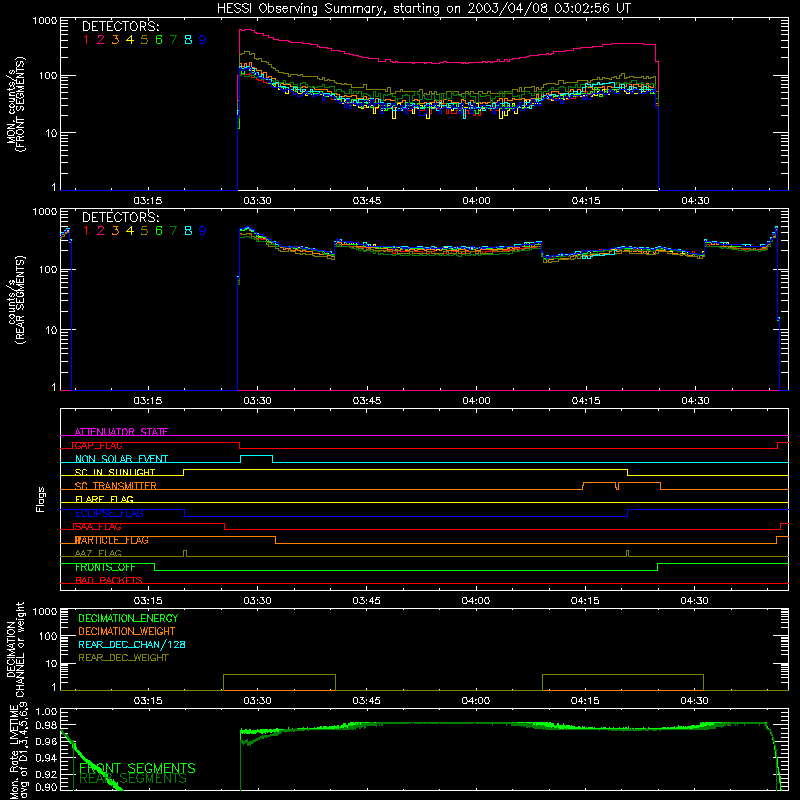Click the SC_IN_SUNLIGHT flag label
800x800 pixels.
[x=115, y=472]
